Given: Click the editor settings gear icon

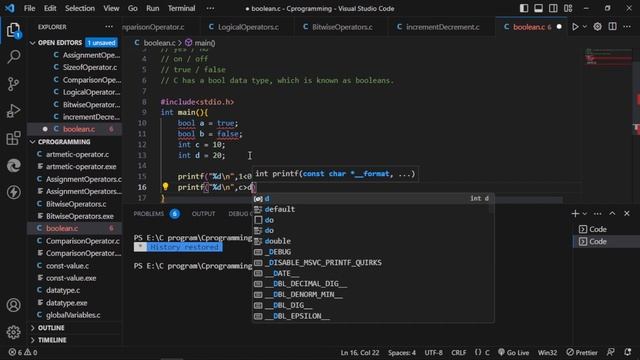Looking at the screenshot, I should point(598,27).
